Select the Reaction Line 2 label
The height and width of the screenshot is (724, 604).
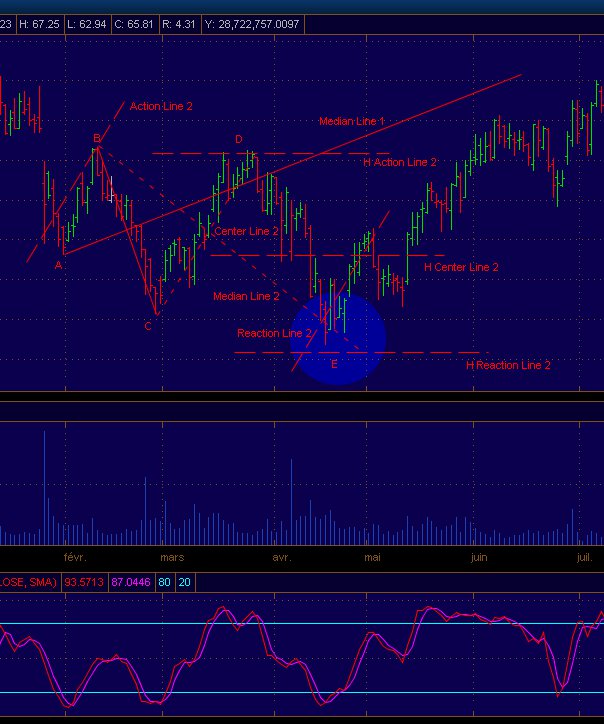pyautogui.click(x=274, y=333)
